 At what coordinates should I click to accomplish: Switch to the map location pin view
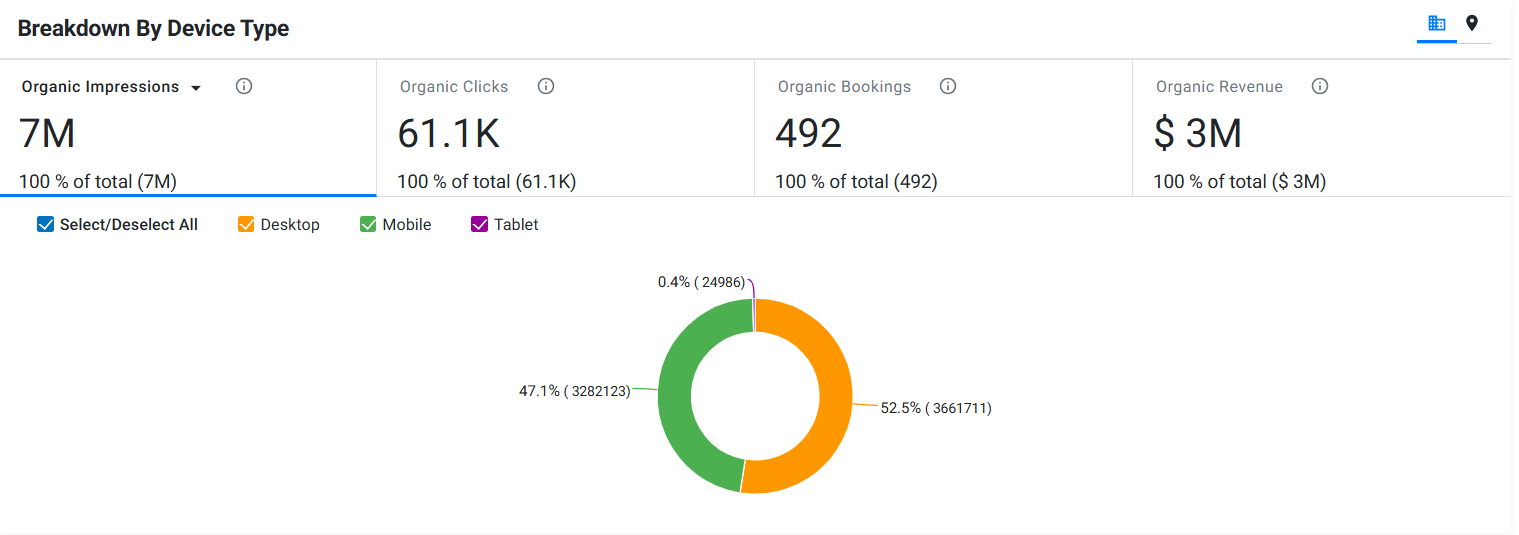[1472, 23]
